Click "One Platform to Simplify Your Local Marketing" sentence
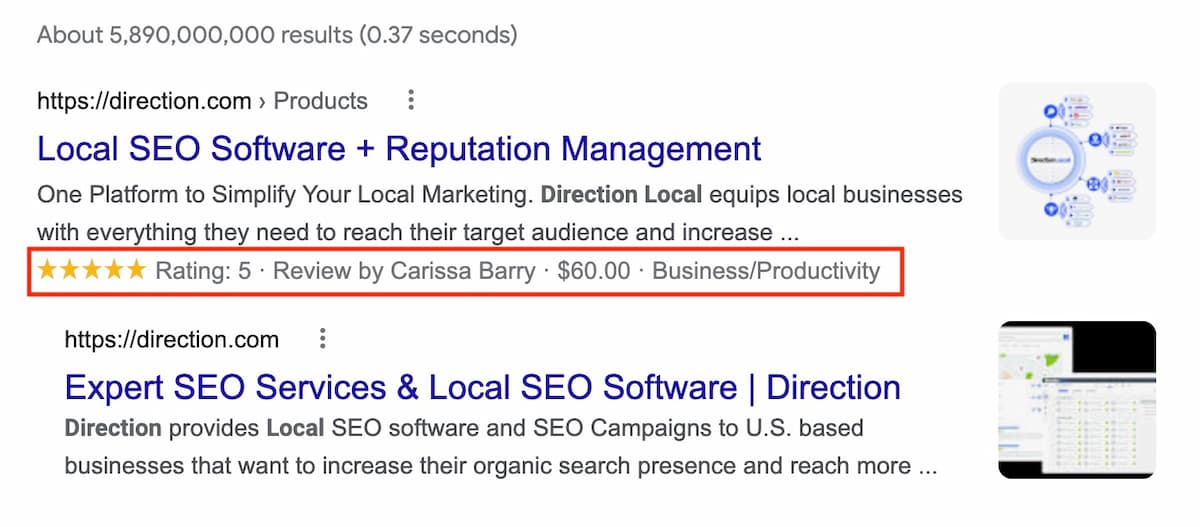The image size is (1200, 527). [285, 194]
